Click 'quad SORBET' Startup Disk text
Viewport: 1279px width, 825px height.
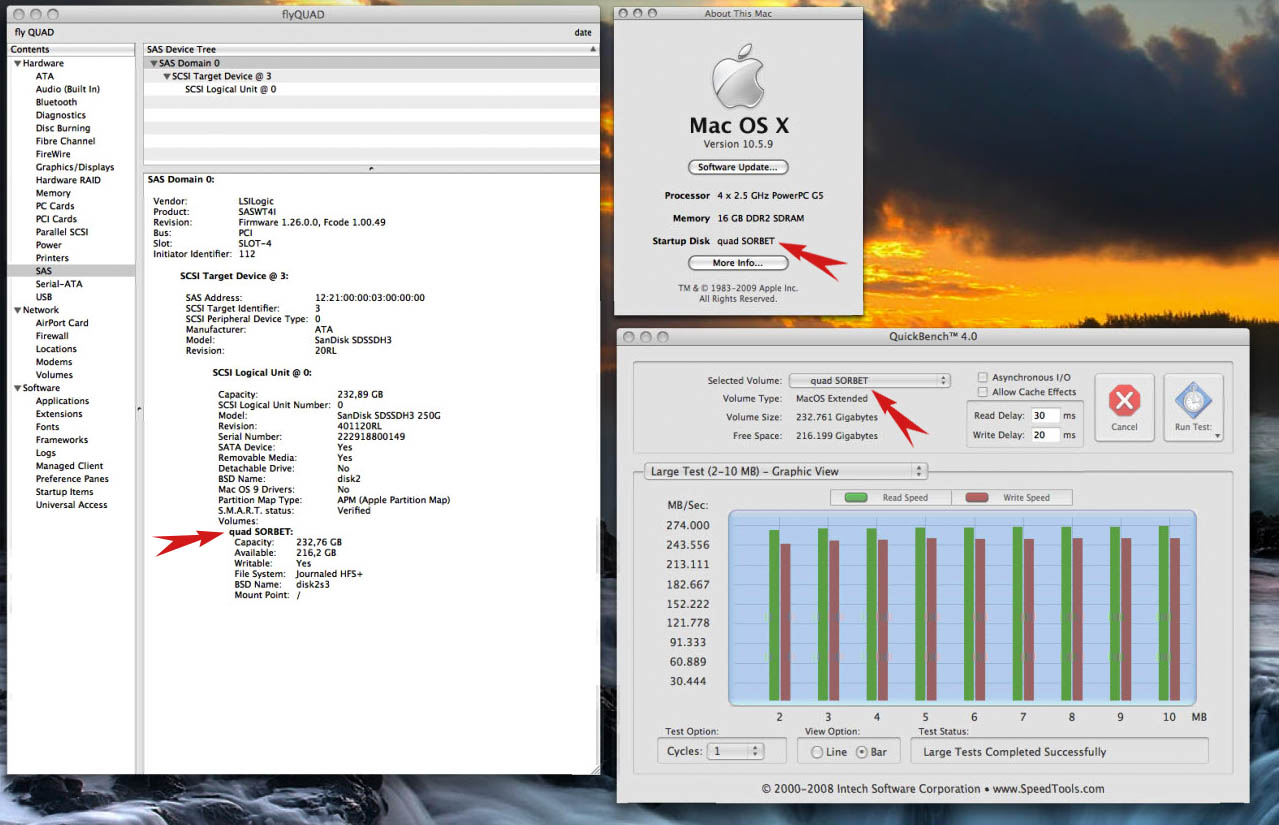point(746,241)
